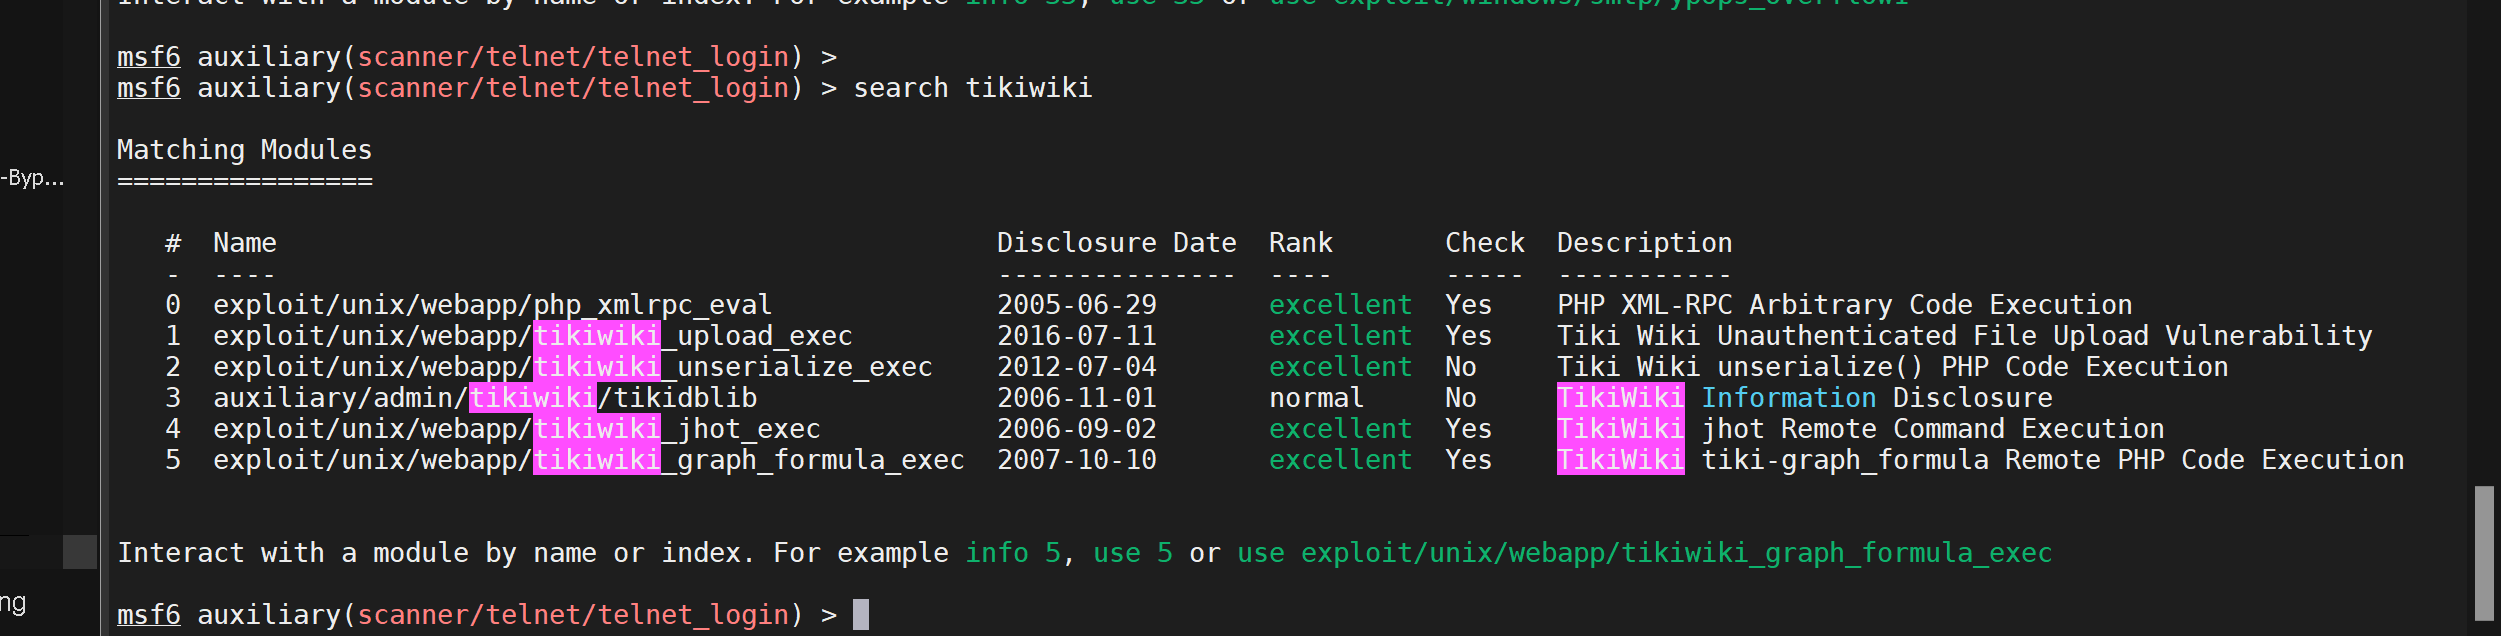This screenshot has width=2501, height=636.
Task: Click the green 'info 5' example text
Action: [x=1013, y=553]
